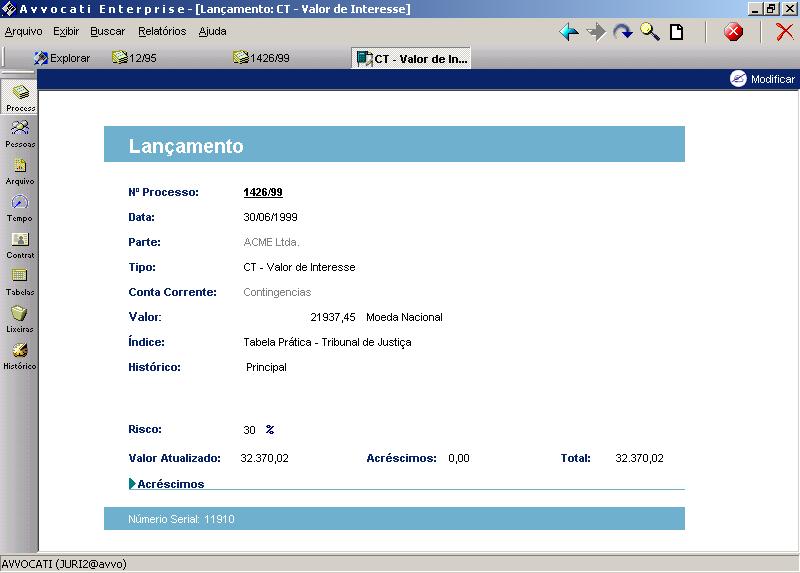Select the CT - Valor de In... tab
The height and width of the screenshot is (573, 800).
tap(411, 58)
